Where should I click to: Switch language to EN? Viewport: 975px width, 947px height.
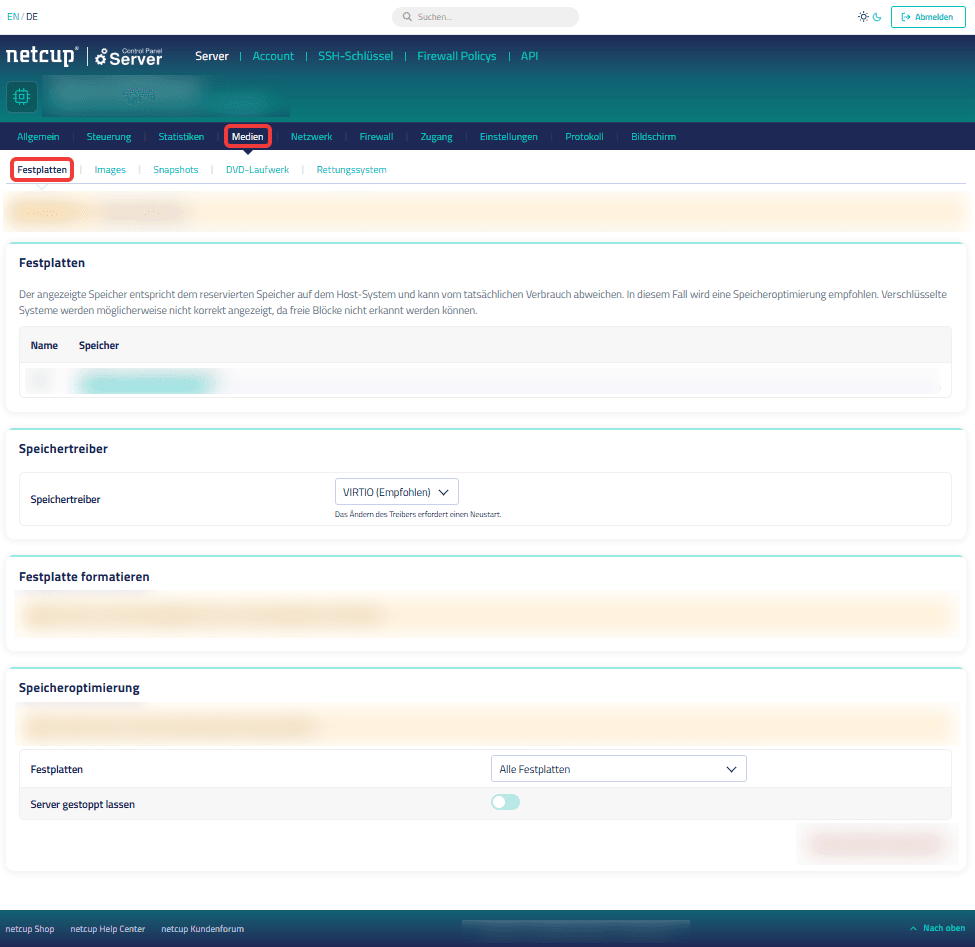click(x=13, y=17)
